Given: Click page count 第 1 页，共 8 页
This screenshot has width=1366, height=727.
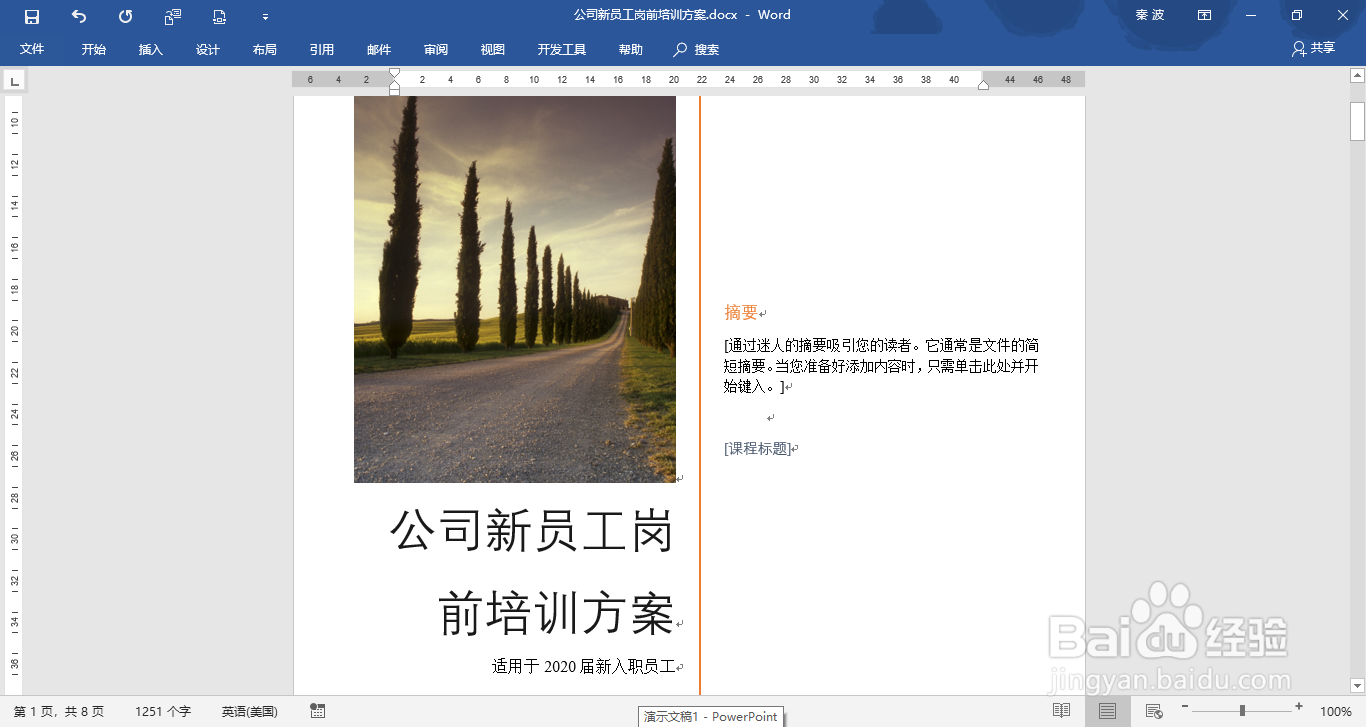Looking at the screenshot, I should [x=59, y=712].
